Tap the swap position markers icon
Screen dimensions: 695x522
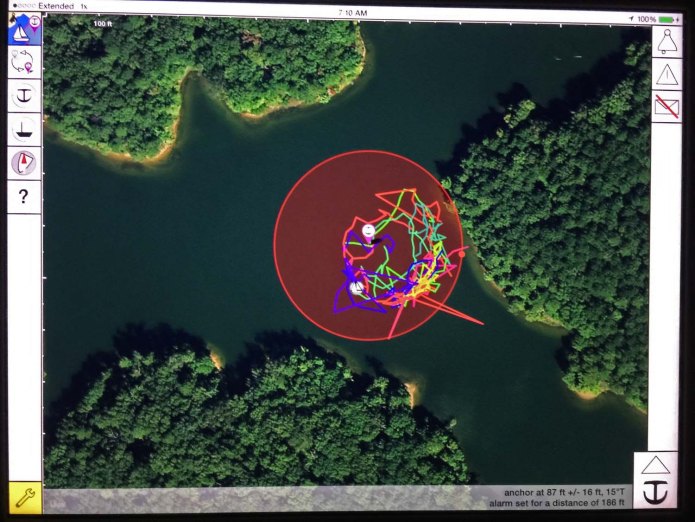(x=24, y=62)
